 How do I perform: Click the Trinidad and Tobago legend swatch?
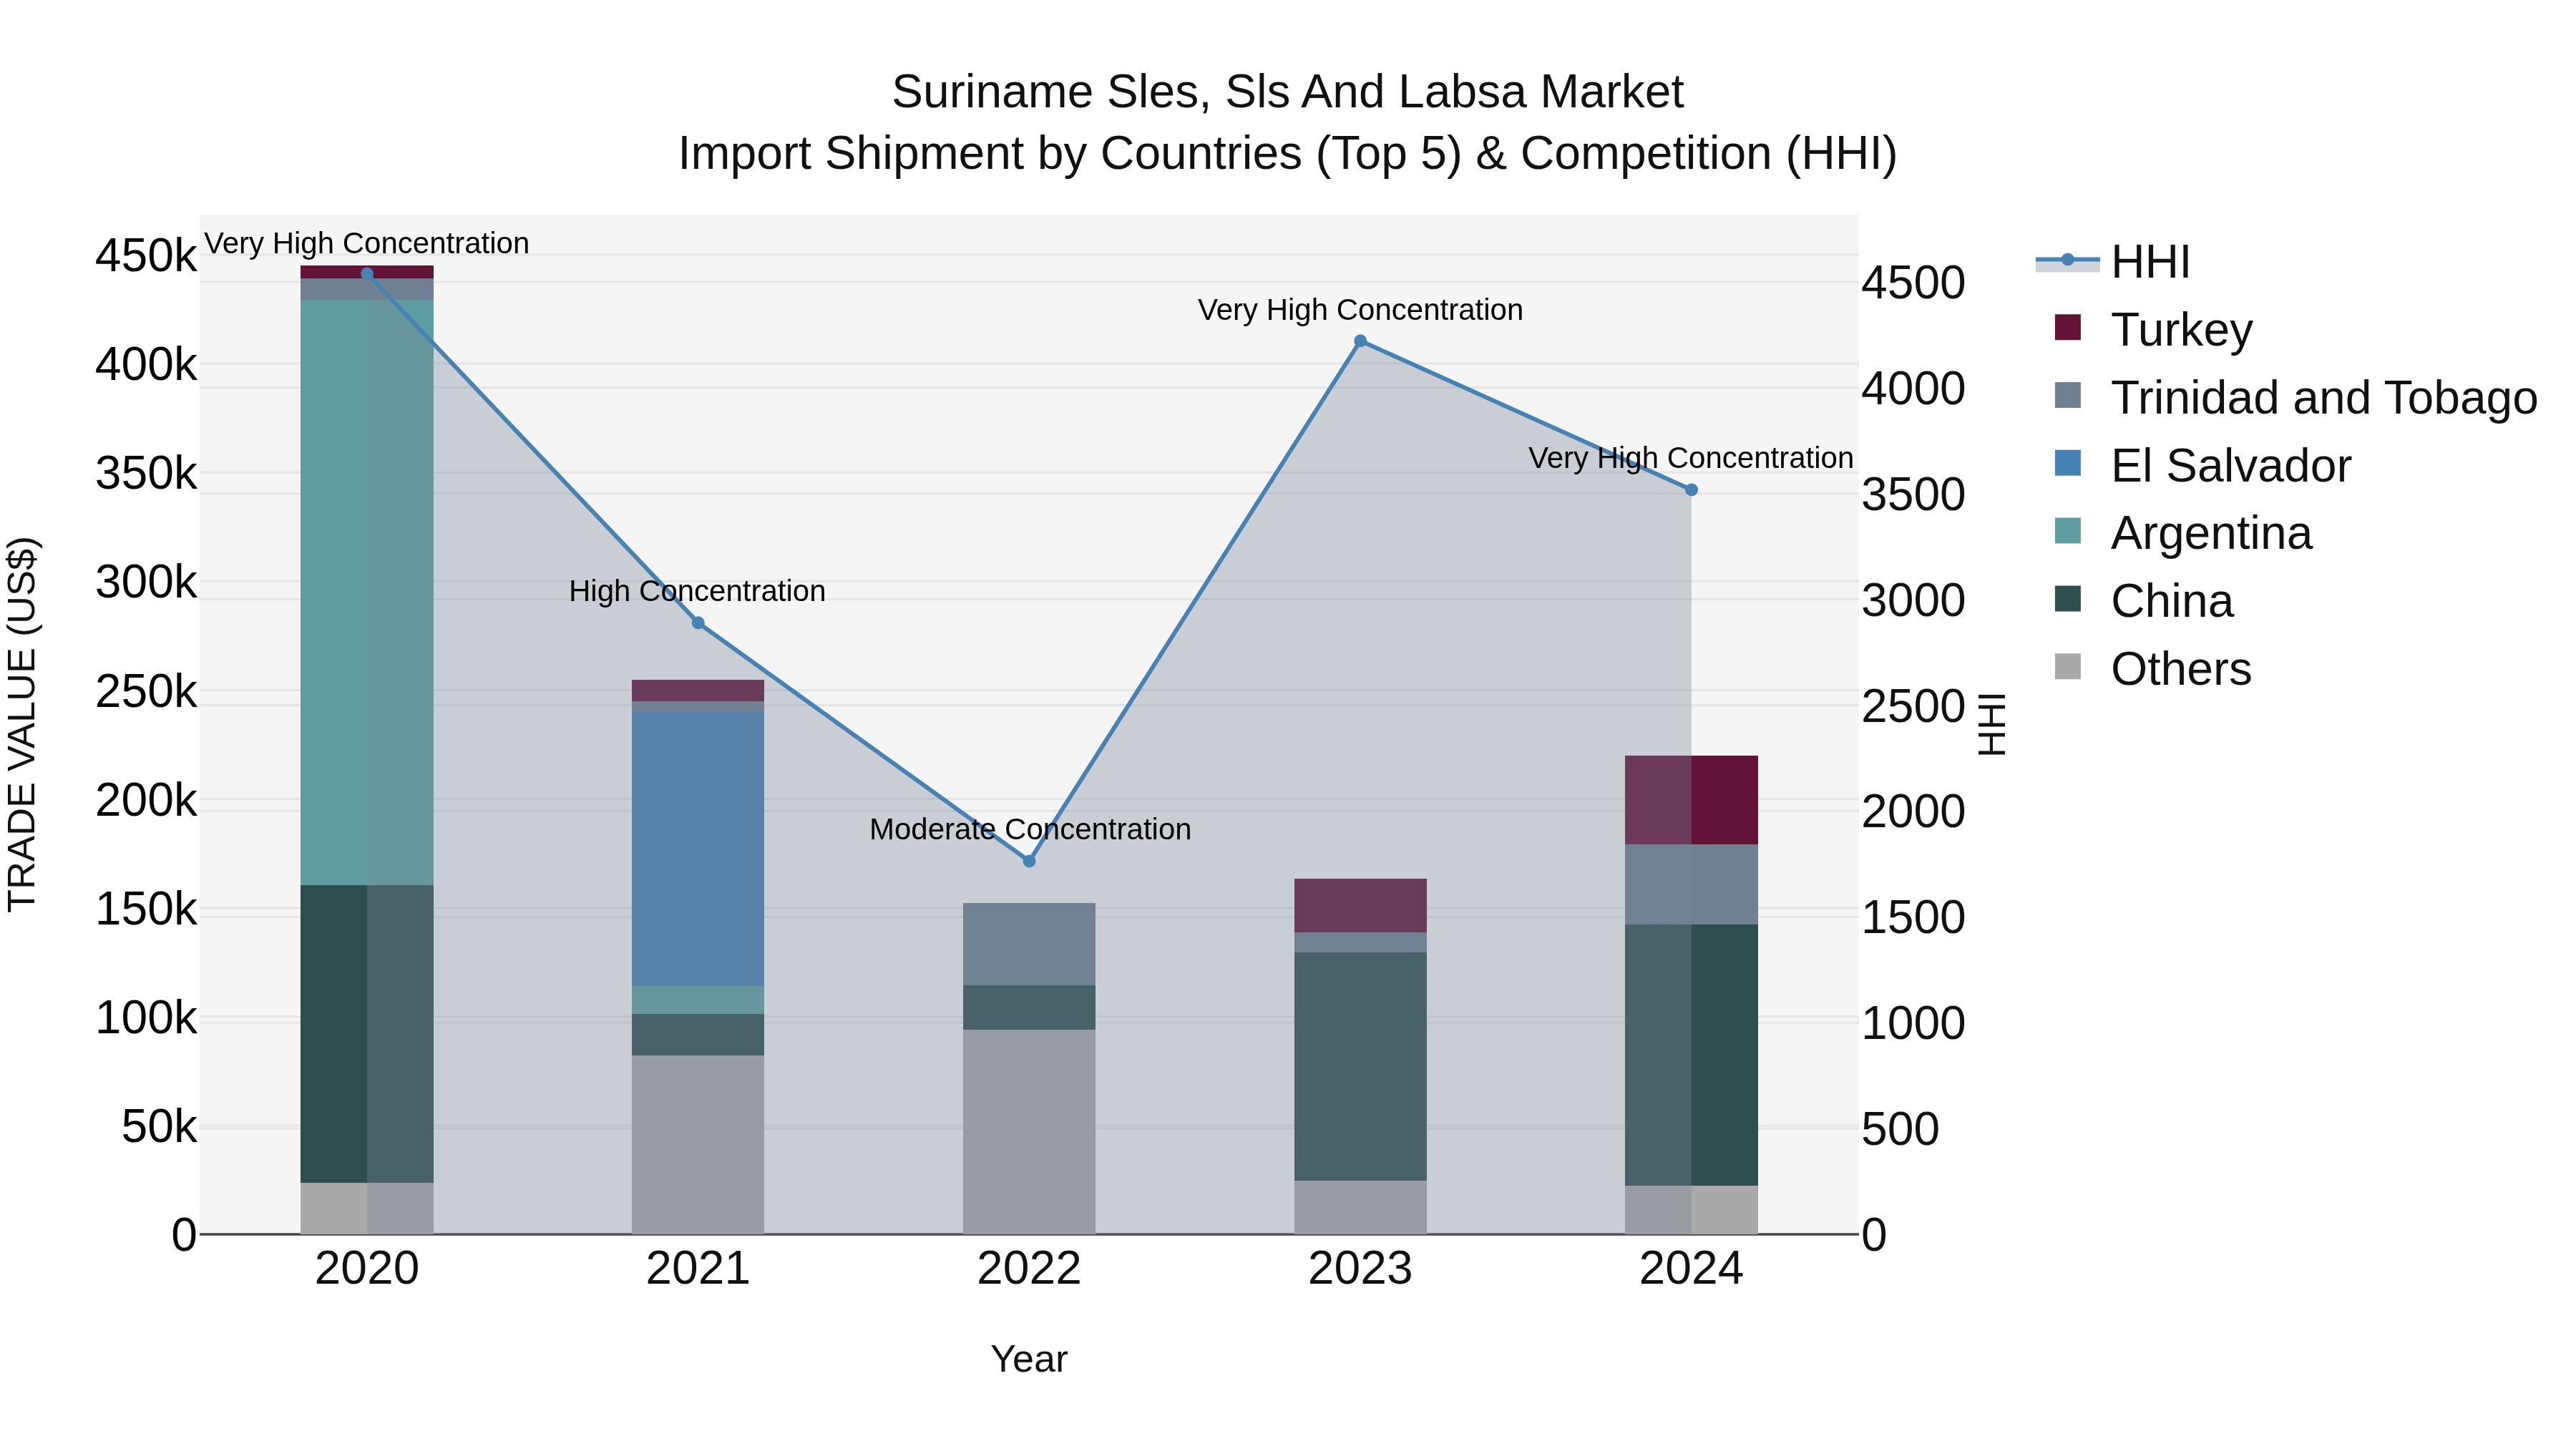pyautogui.click(x=2067, y=395)
